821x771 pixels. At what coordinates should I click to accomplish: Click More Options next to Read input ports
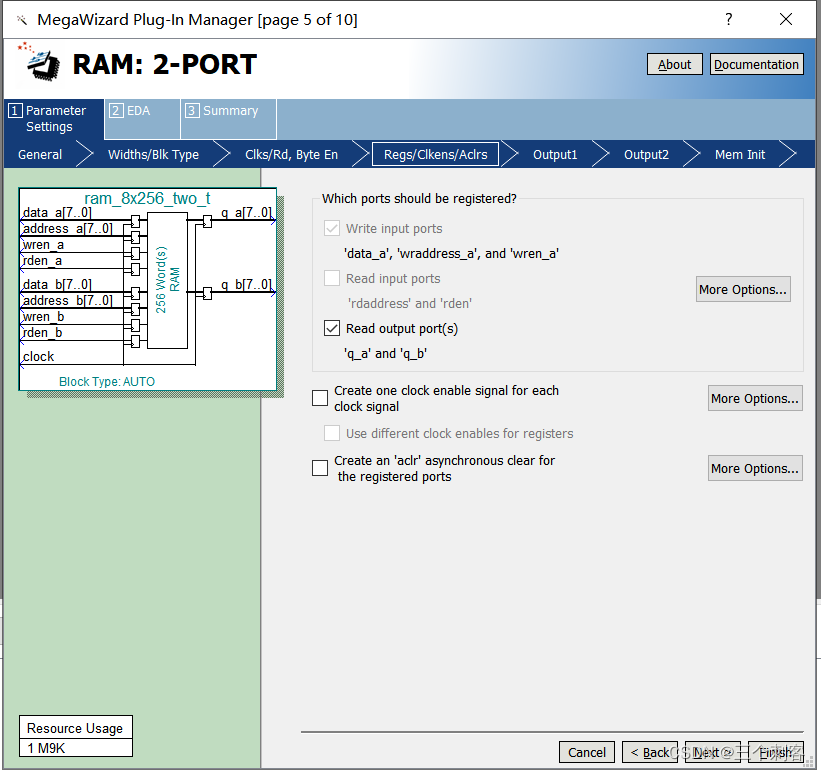pyautogui.click(x=743, y=289)
